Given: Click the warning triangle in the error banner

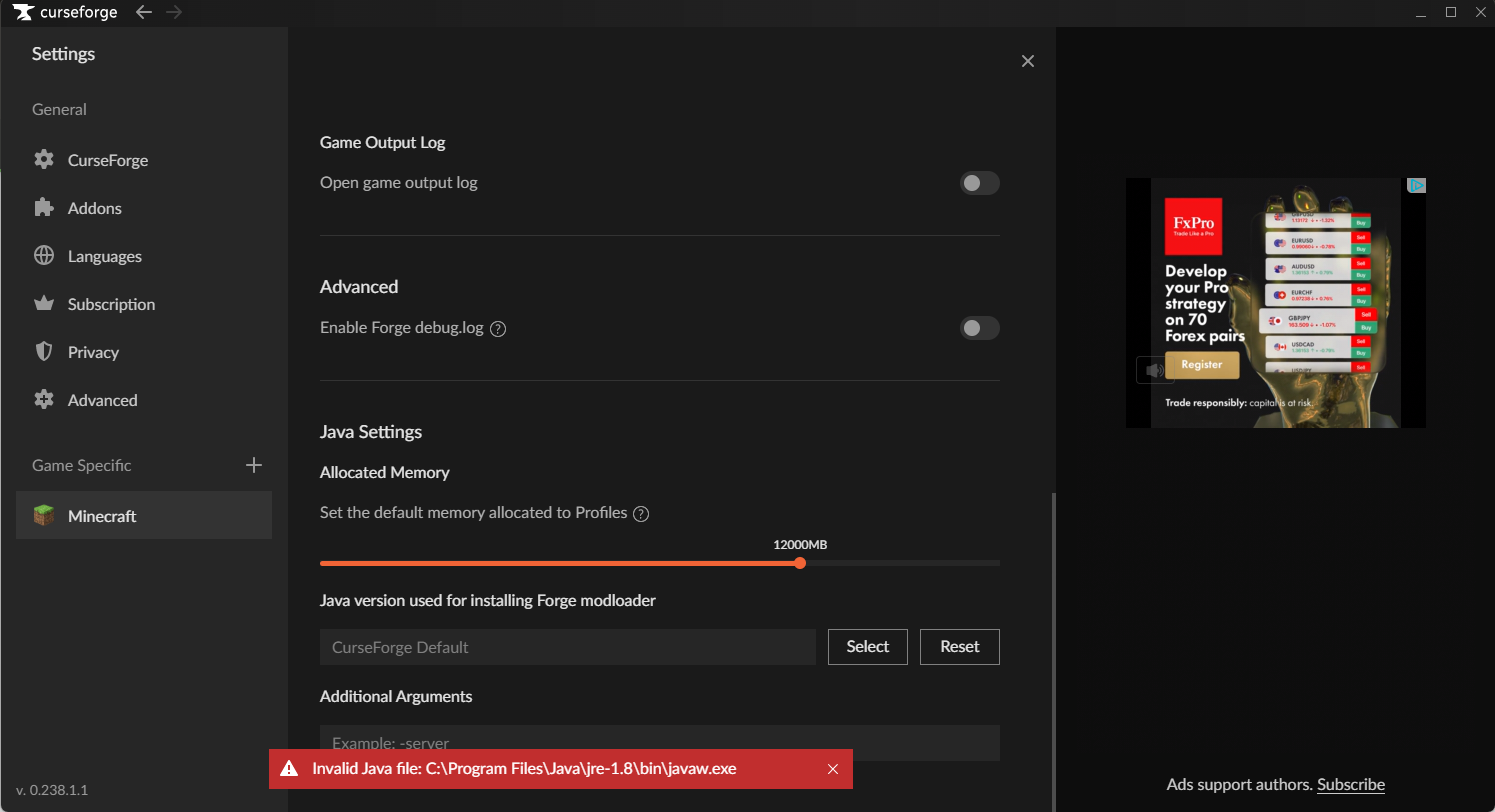Looking at the screenshot, I should tap(289, 769).
